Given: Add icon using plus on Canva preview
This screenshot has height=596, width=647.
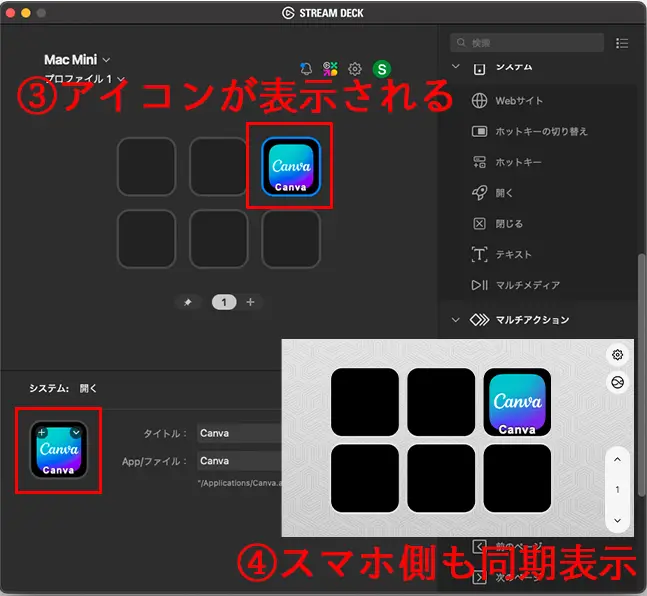Looking at the screenshot, I should pos(42,433).
